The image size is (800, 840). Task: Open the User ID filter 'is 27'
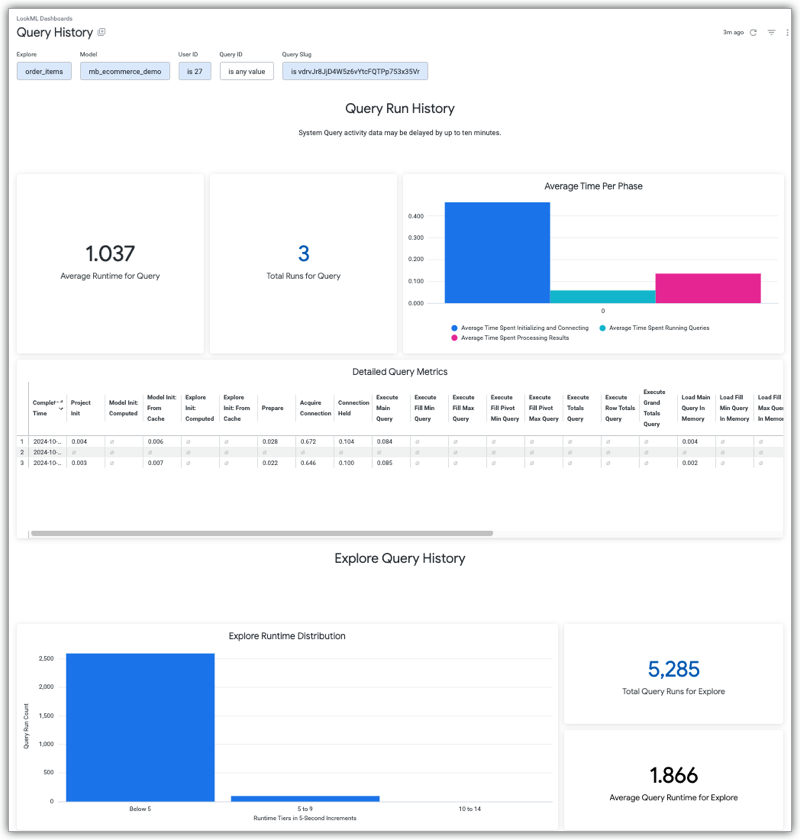pyautogui.click(x=194, y=71)
